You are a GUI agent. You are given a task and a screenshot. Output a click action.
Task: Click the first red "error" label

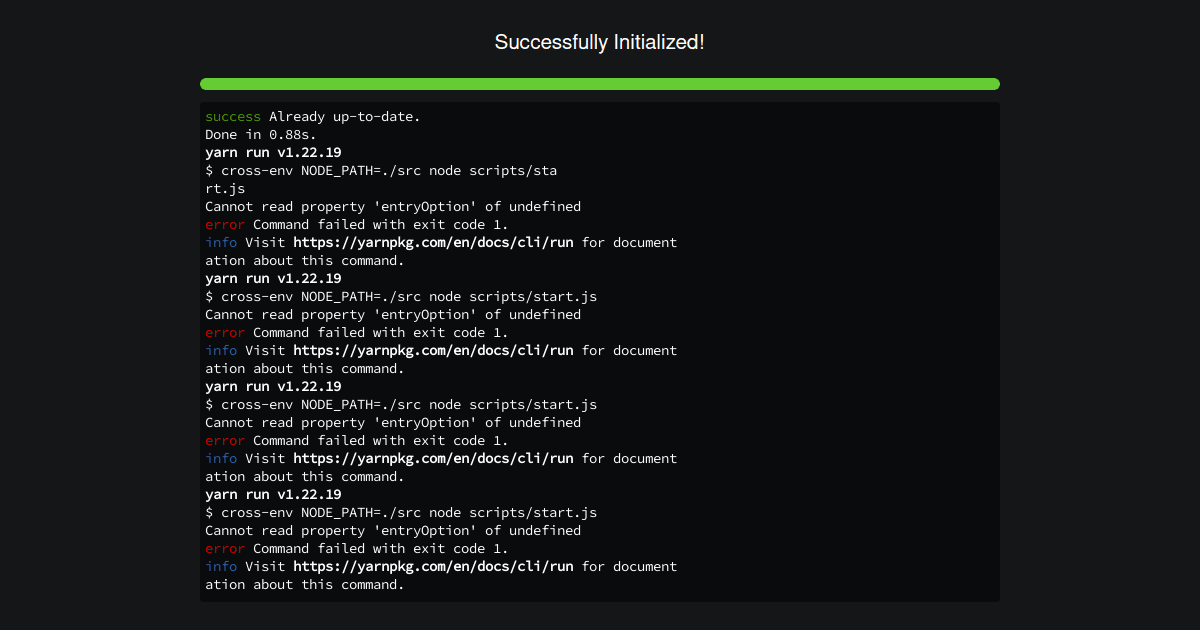pos(225,224)
